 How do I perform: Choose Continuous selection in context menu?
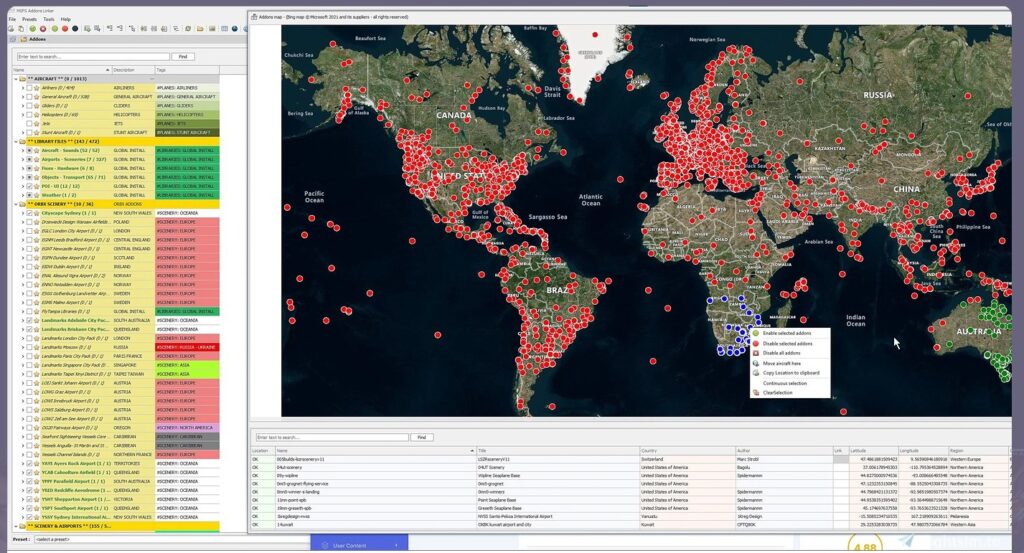784,383
